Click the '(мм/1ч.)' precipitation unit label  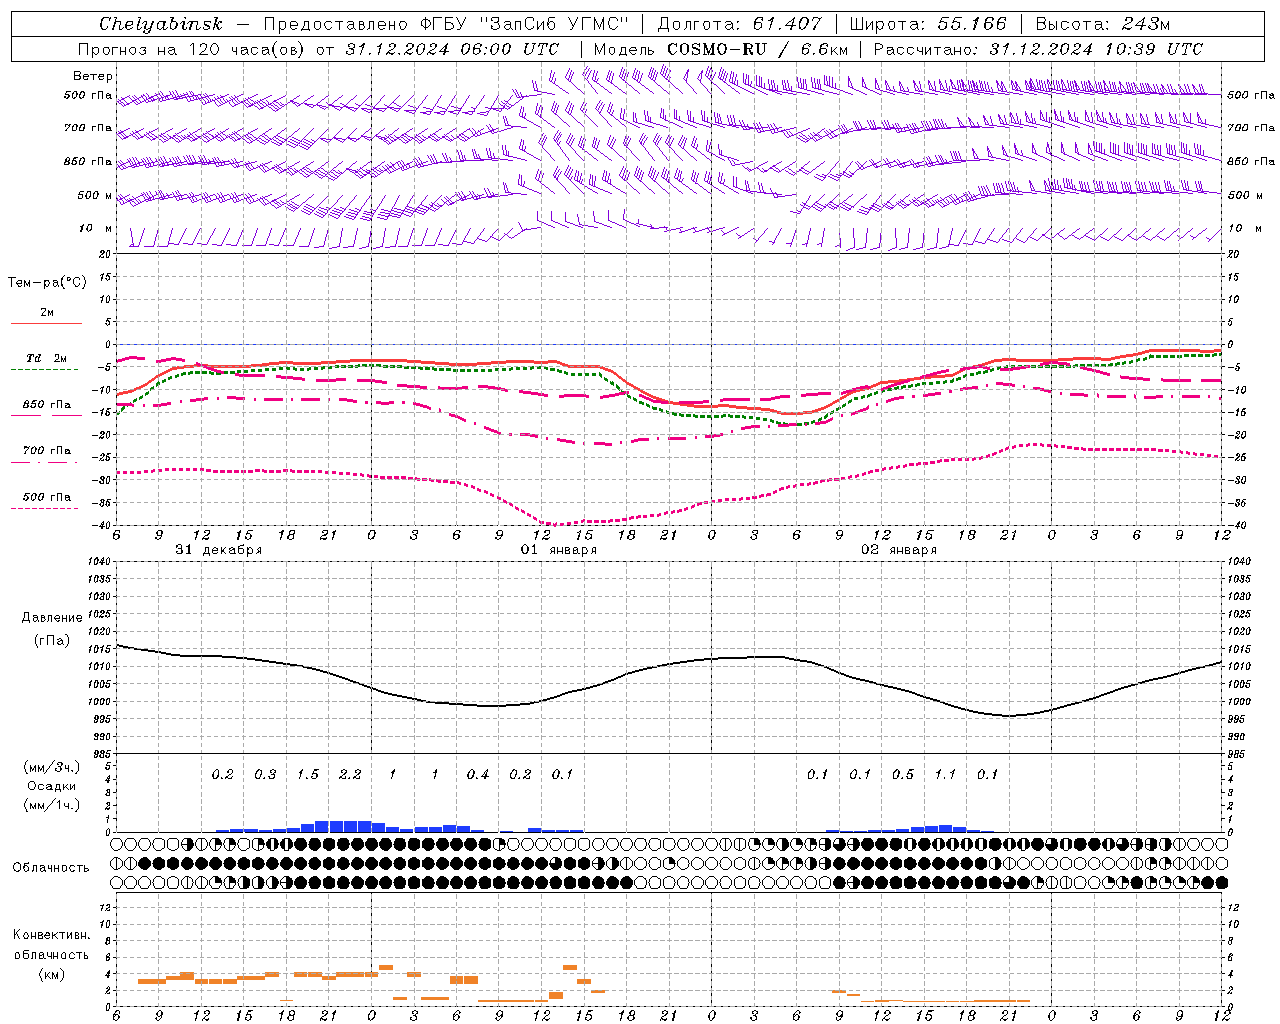coord(51,805)
